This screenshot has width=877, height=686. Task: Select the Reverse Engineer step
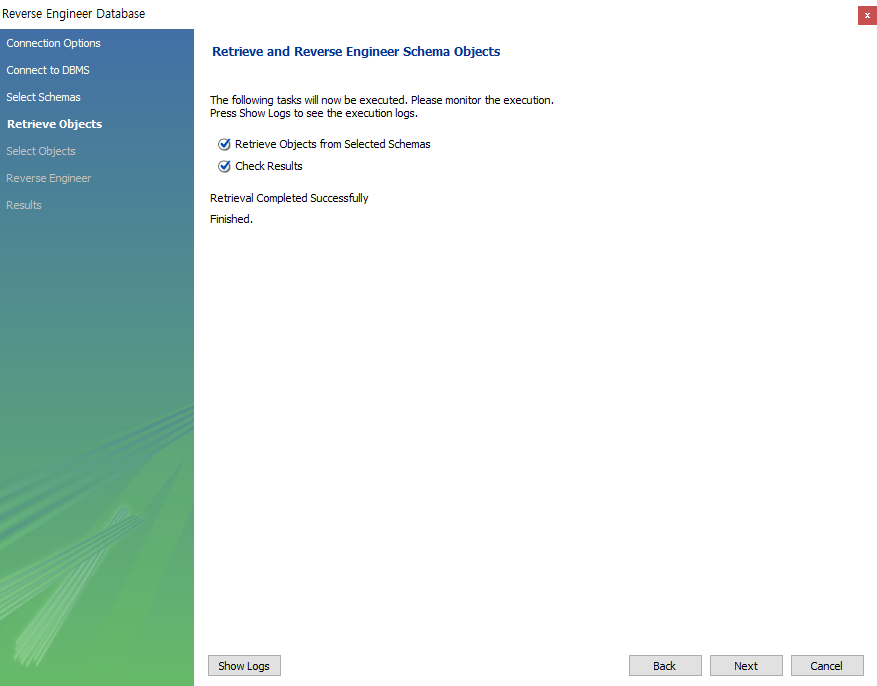49,178
